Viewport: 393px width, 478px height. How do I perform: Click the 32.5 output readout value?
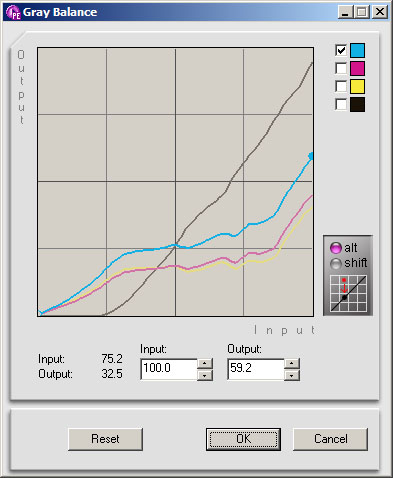[112, 374]
